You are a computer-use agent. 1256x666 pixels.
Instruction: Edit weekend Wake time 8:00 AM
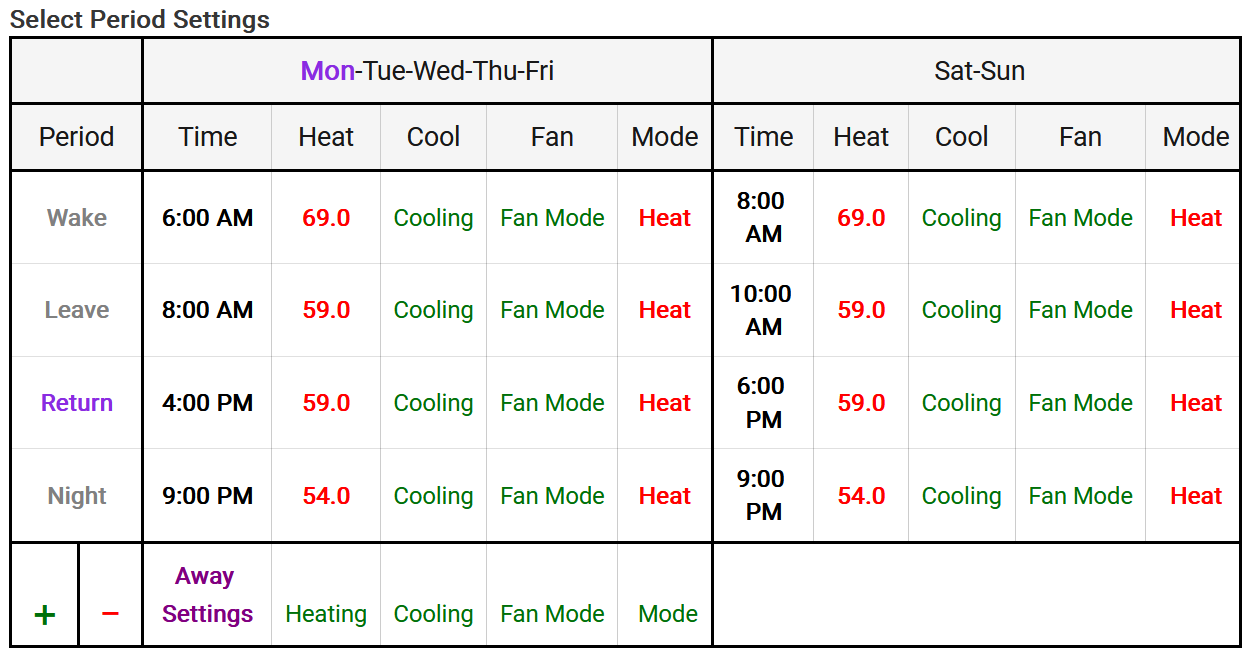(x=763, y=217)
